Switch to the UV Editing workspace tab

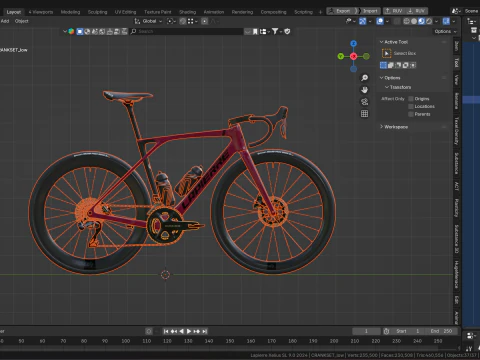tap(125, 12)
